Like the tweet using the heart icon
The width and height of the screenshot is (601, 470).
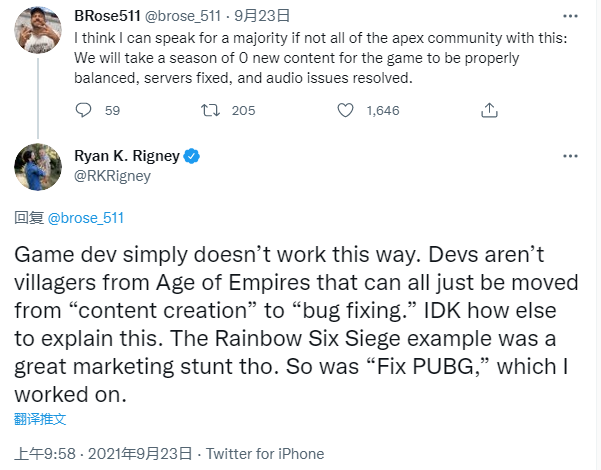coord(346,110)
